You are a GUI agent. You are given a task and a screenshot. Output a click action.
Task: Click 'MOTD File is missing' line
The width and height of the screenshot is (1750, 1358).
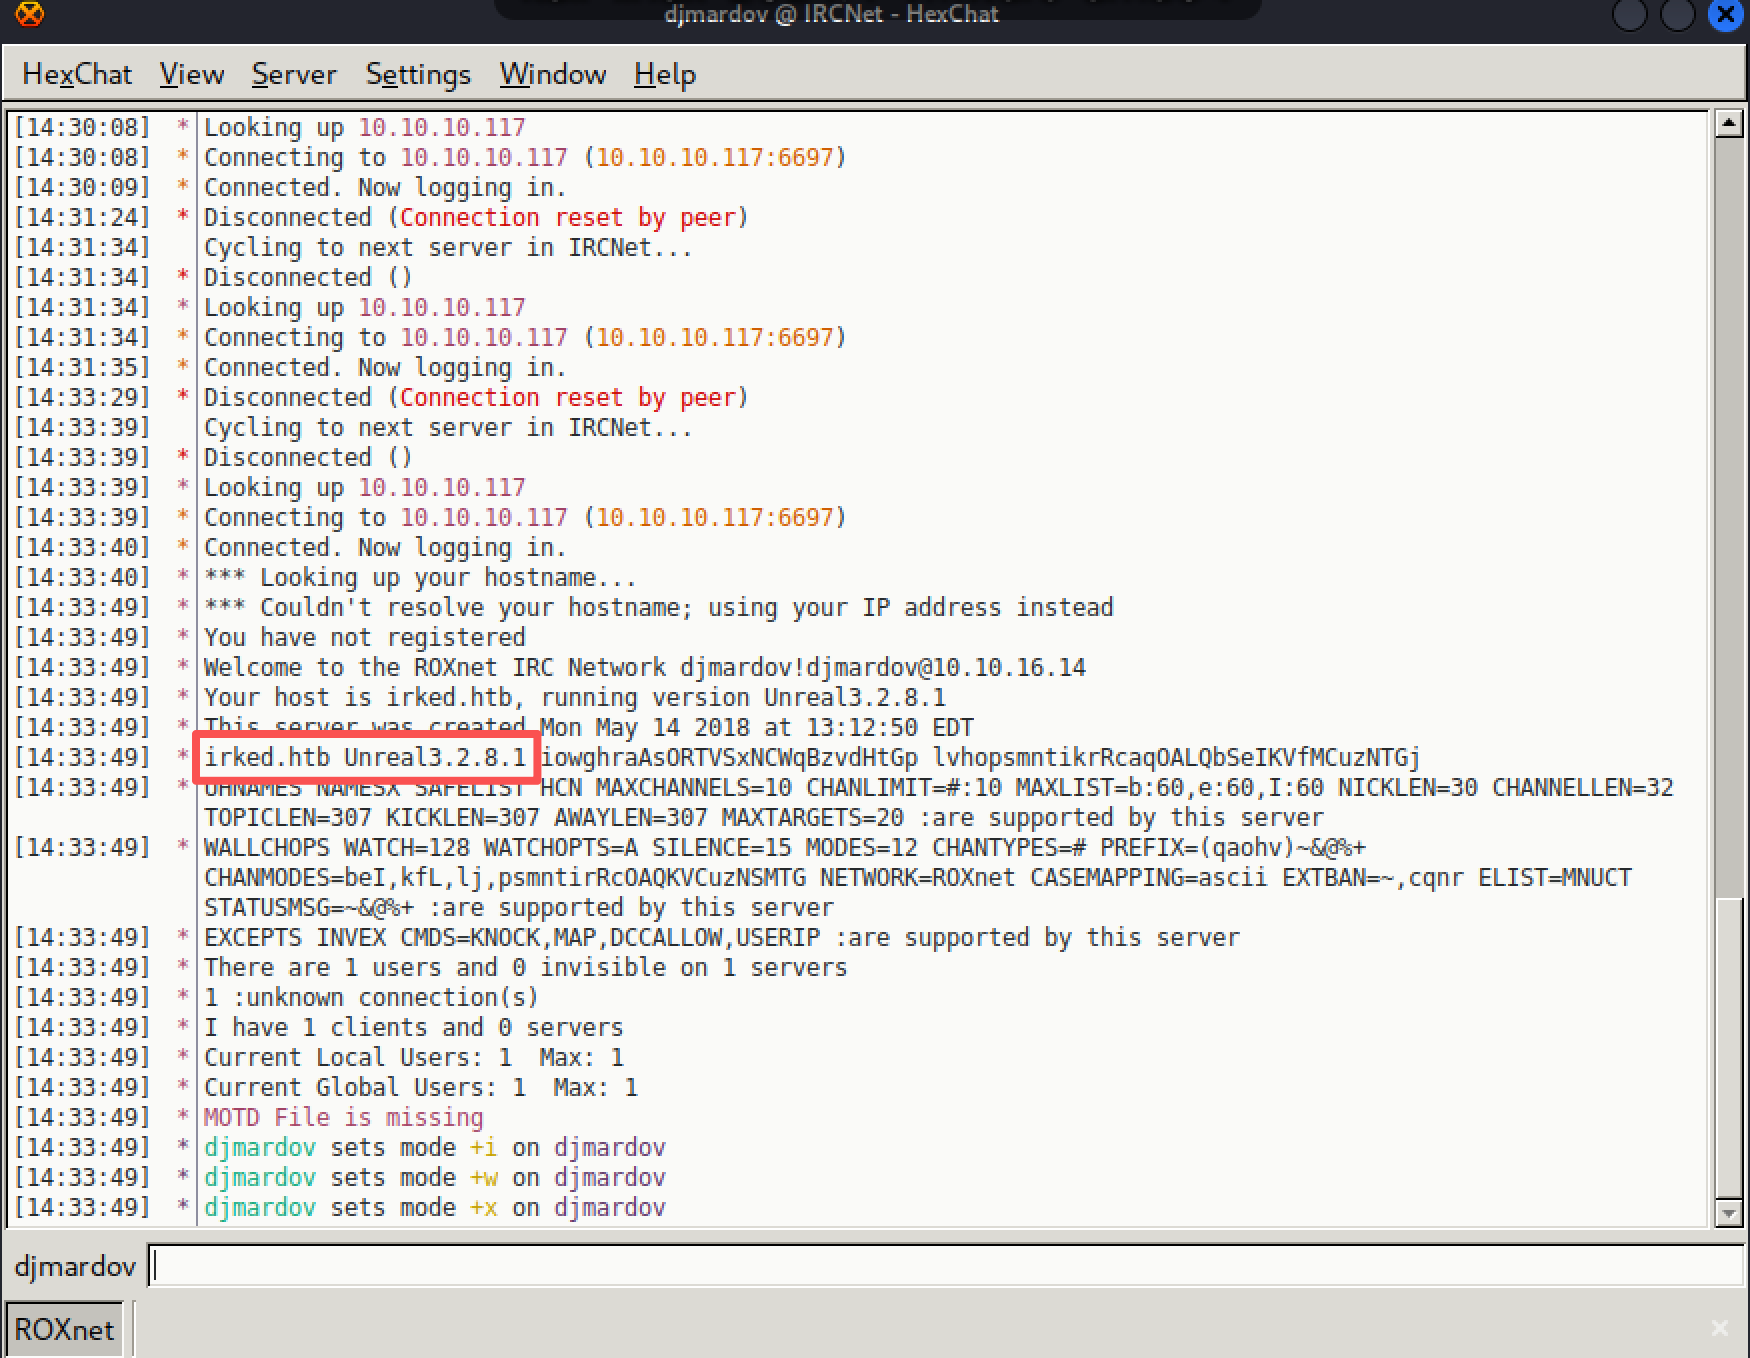[x=343, y=1117]
